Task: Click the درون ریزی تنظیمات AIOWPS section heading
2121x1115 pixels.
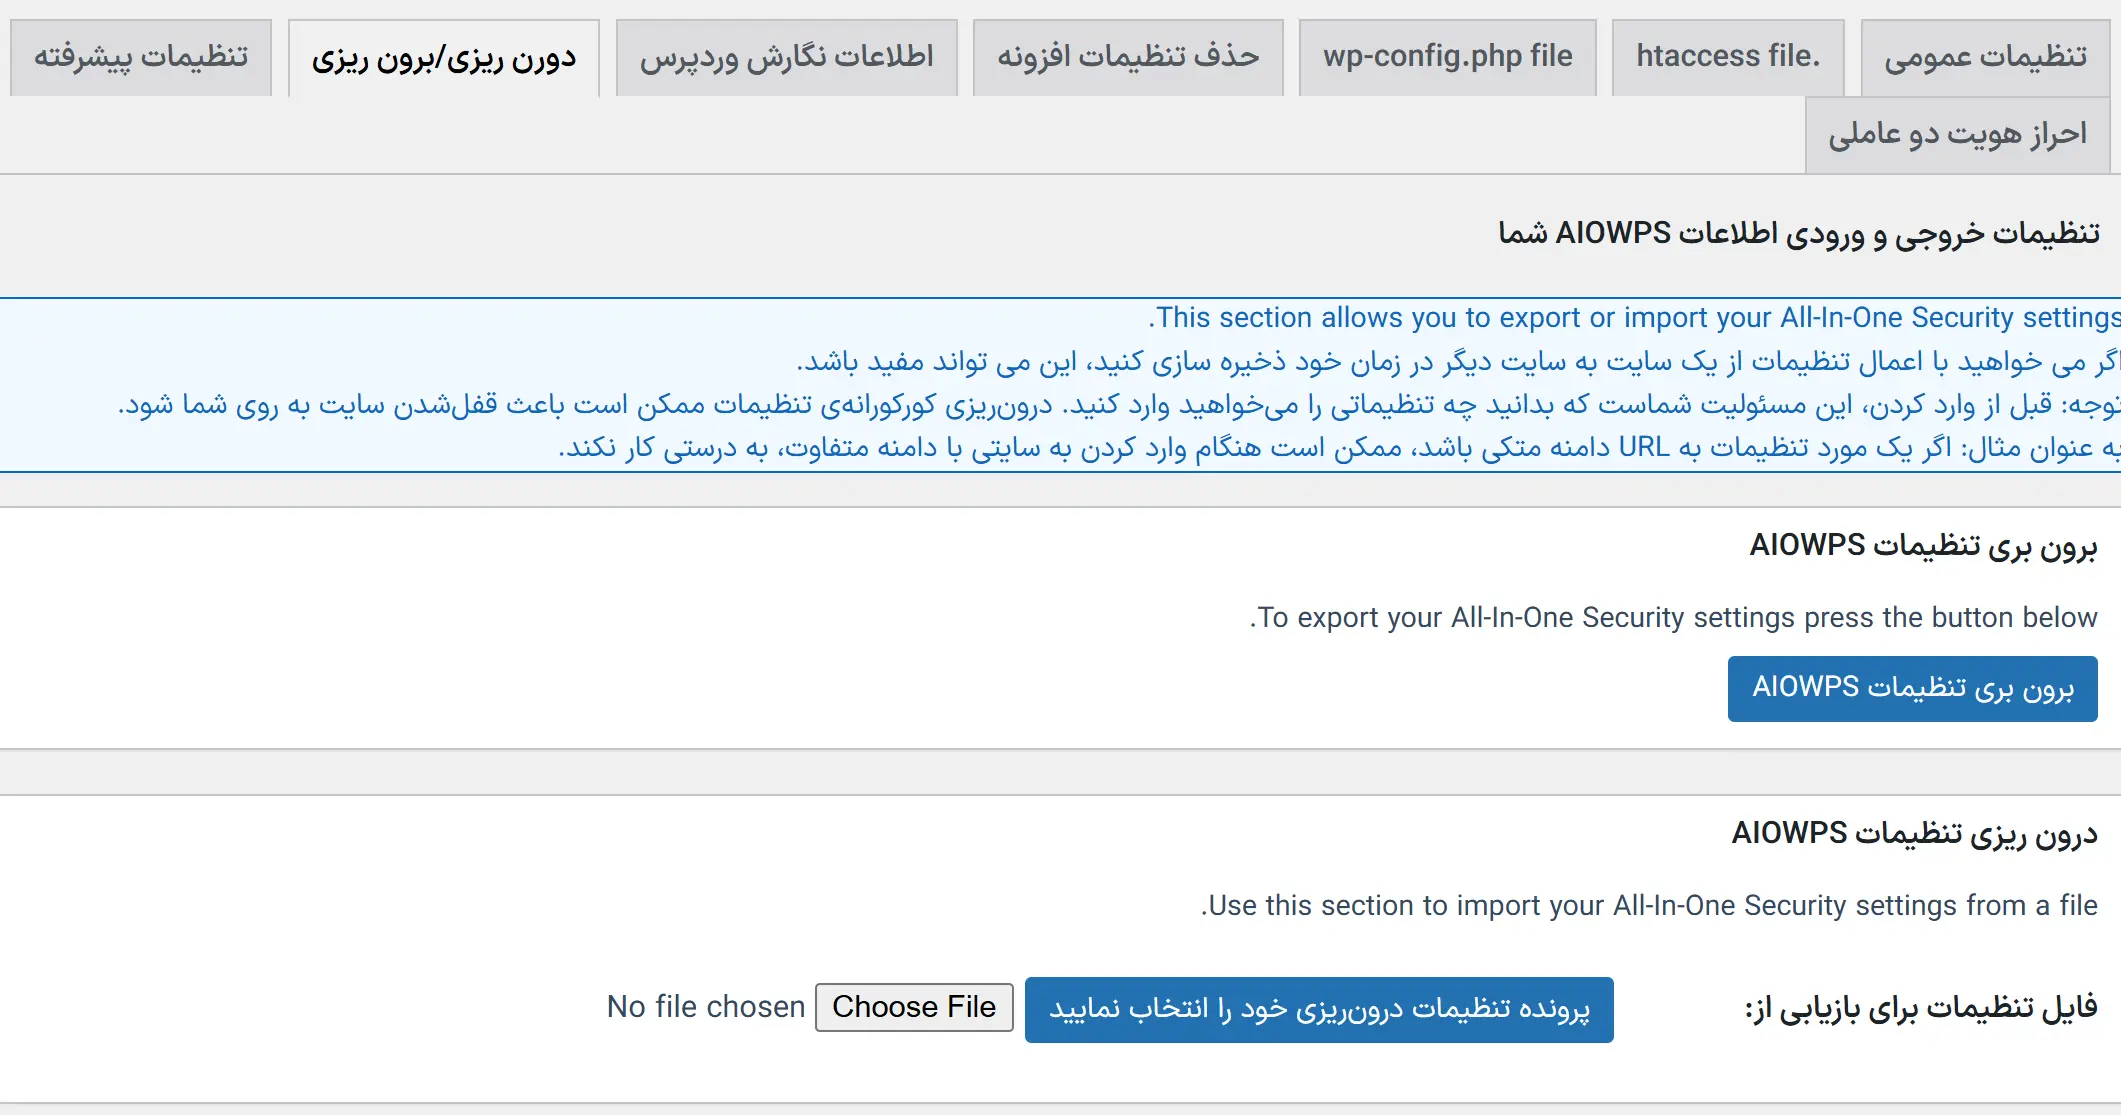Action: pos(1914,833)
